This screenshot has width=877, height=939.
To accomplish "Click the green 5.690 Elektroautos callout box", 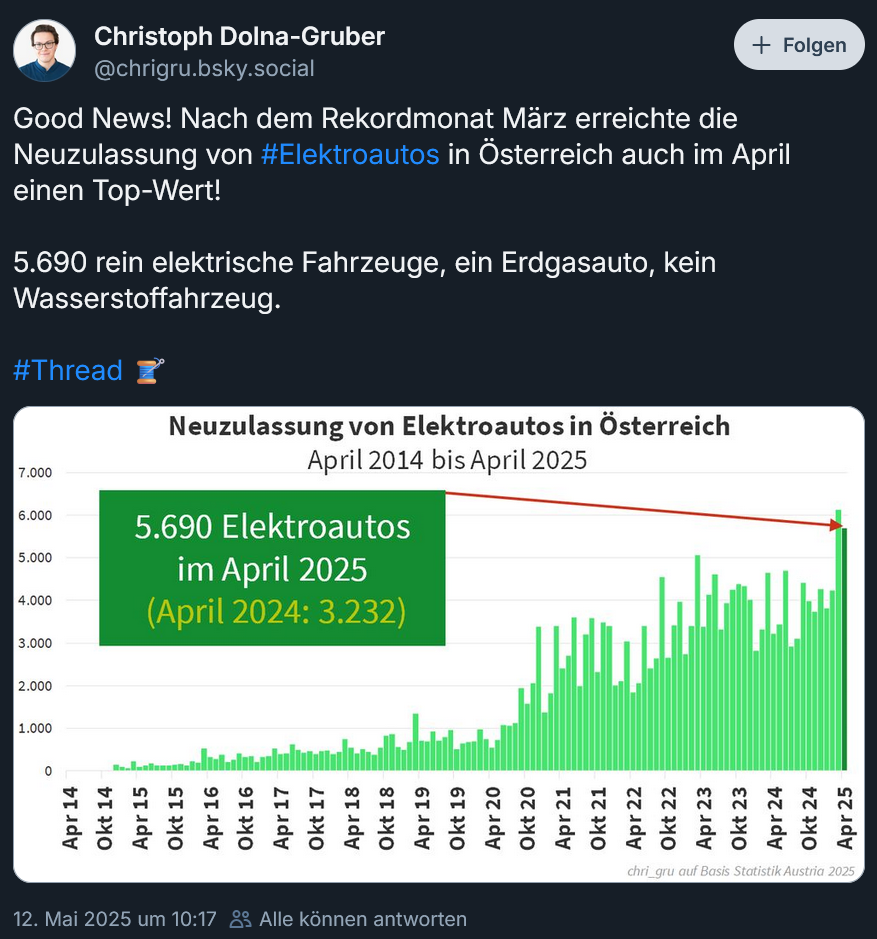I will coord(272,567).
